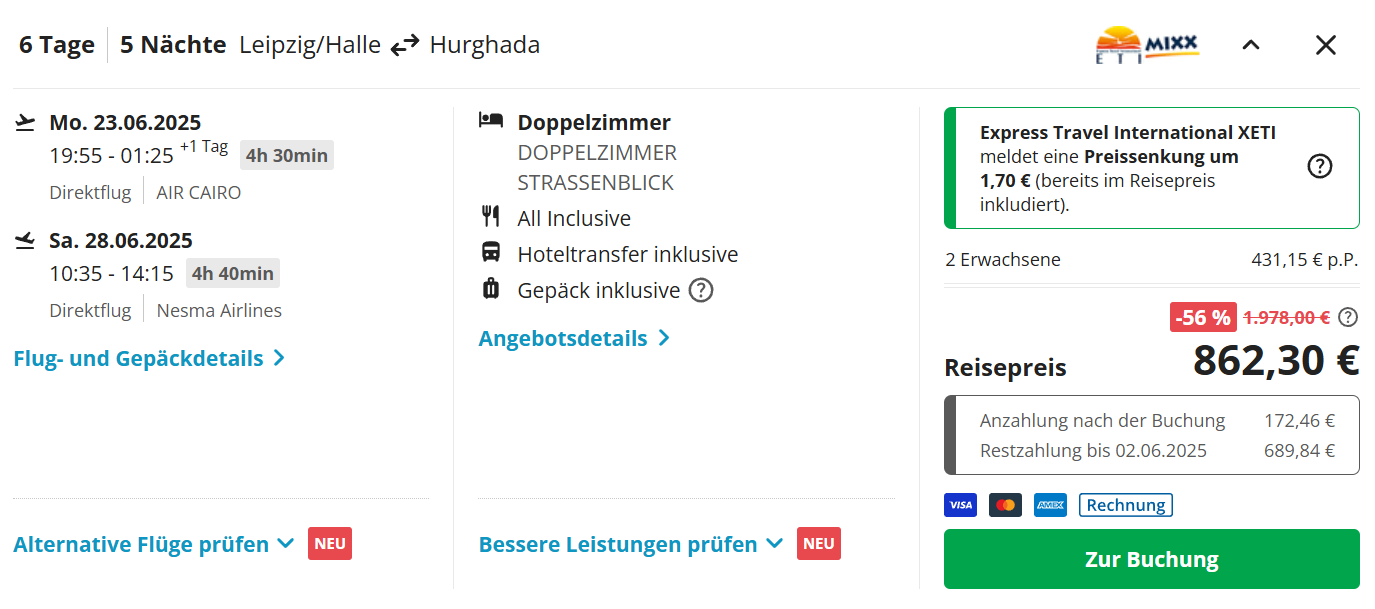Screen dimensions: 1375x609
Task: Collapse the offer with the up chevron
Action: click(x=1251, y=45)
